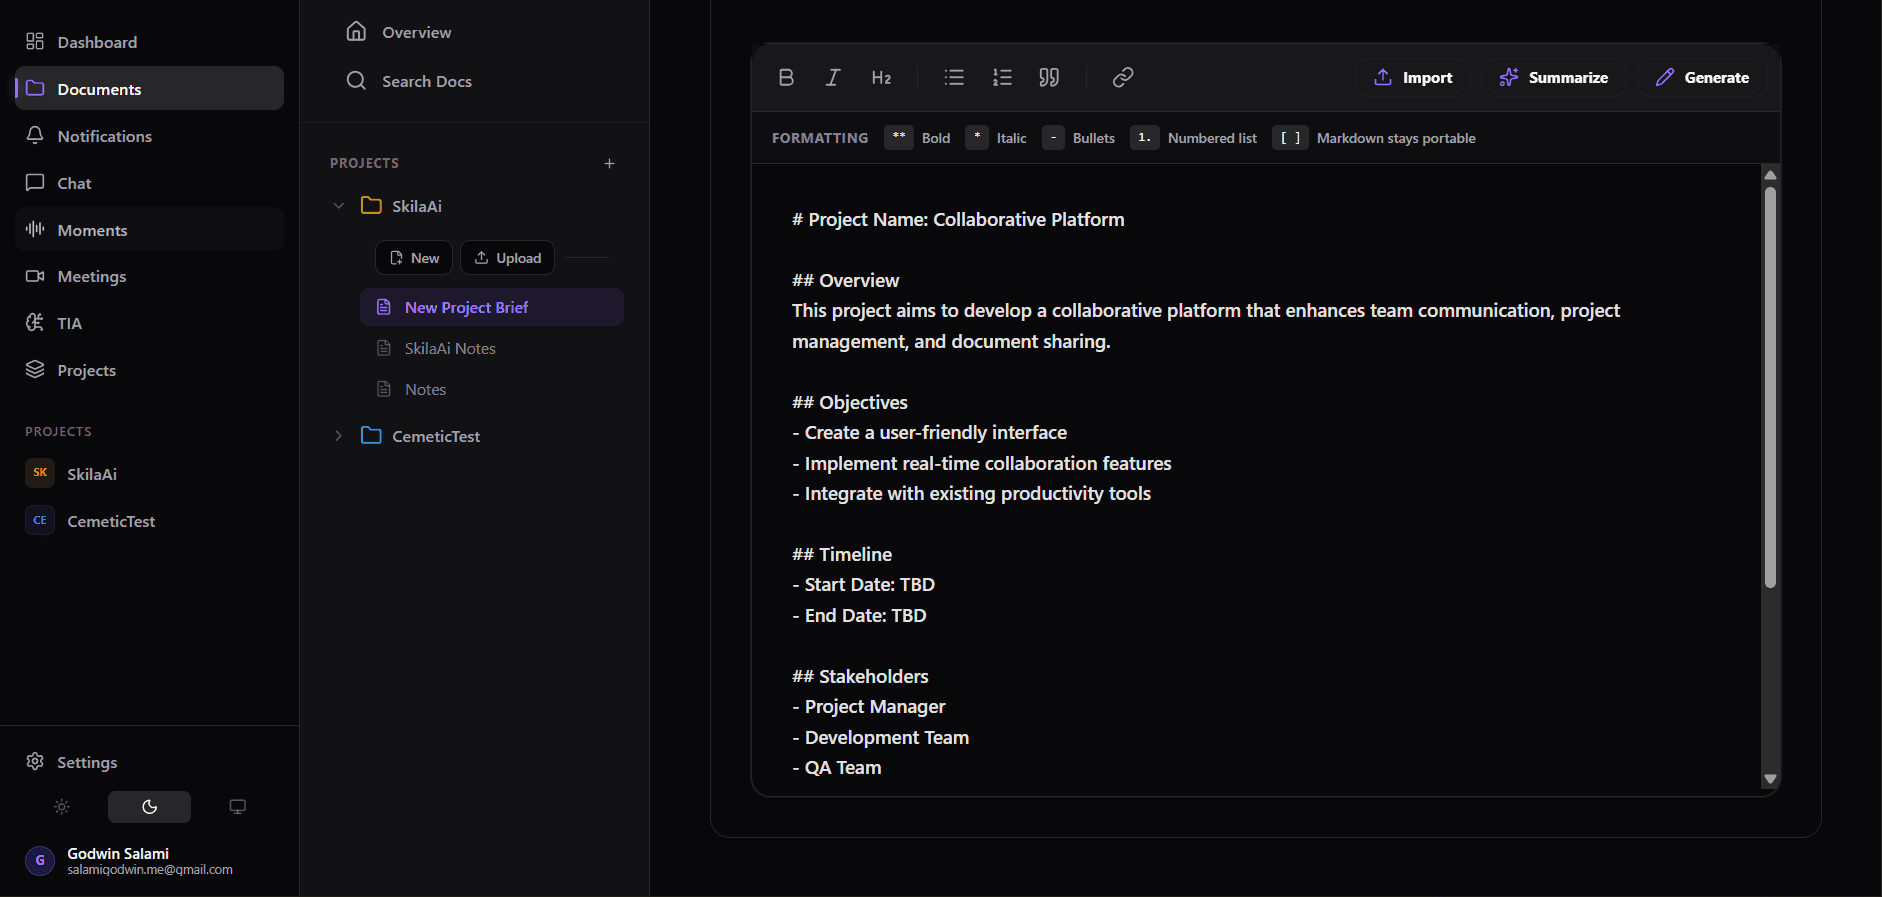Toggle Bold formatting in the editor toolbar
The width and height of the screenshot is (1882, 897).
click(786, 78)
